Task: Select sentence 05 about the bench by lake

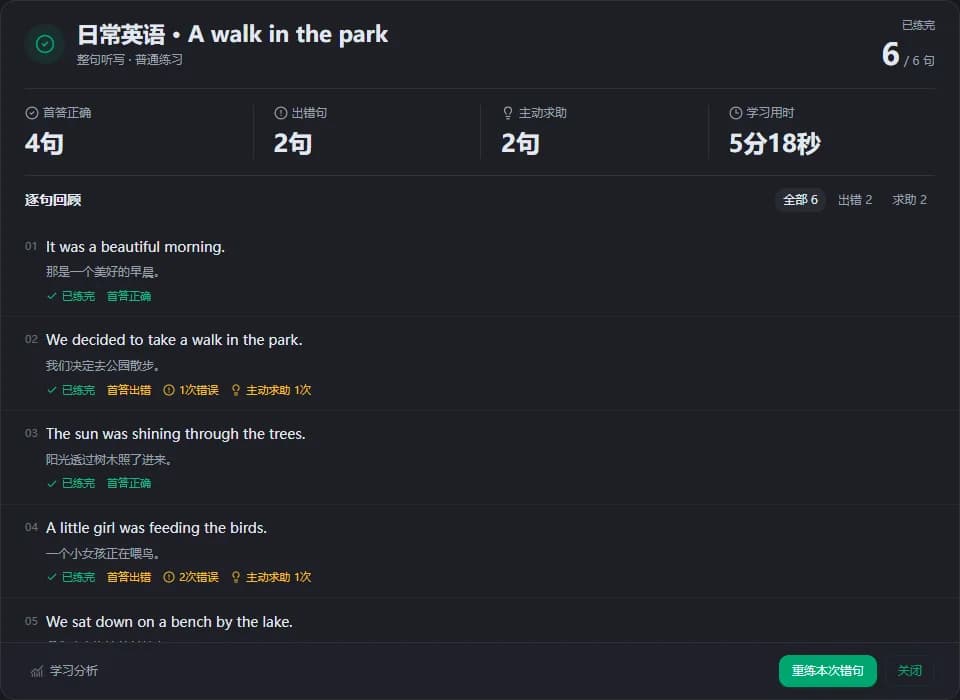Action: point(480,622)
